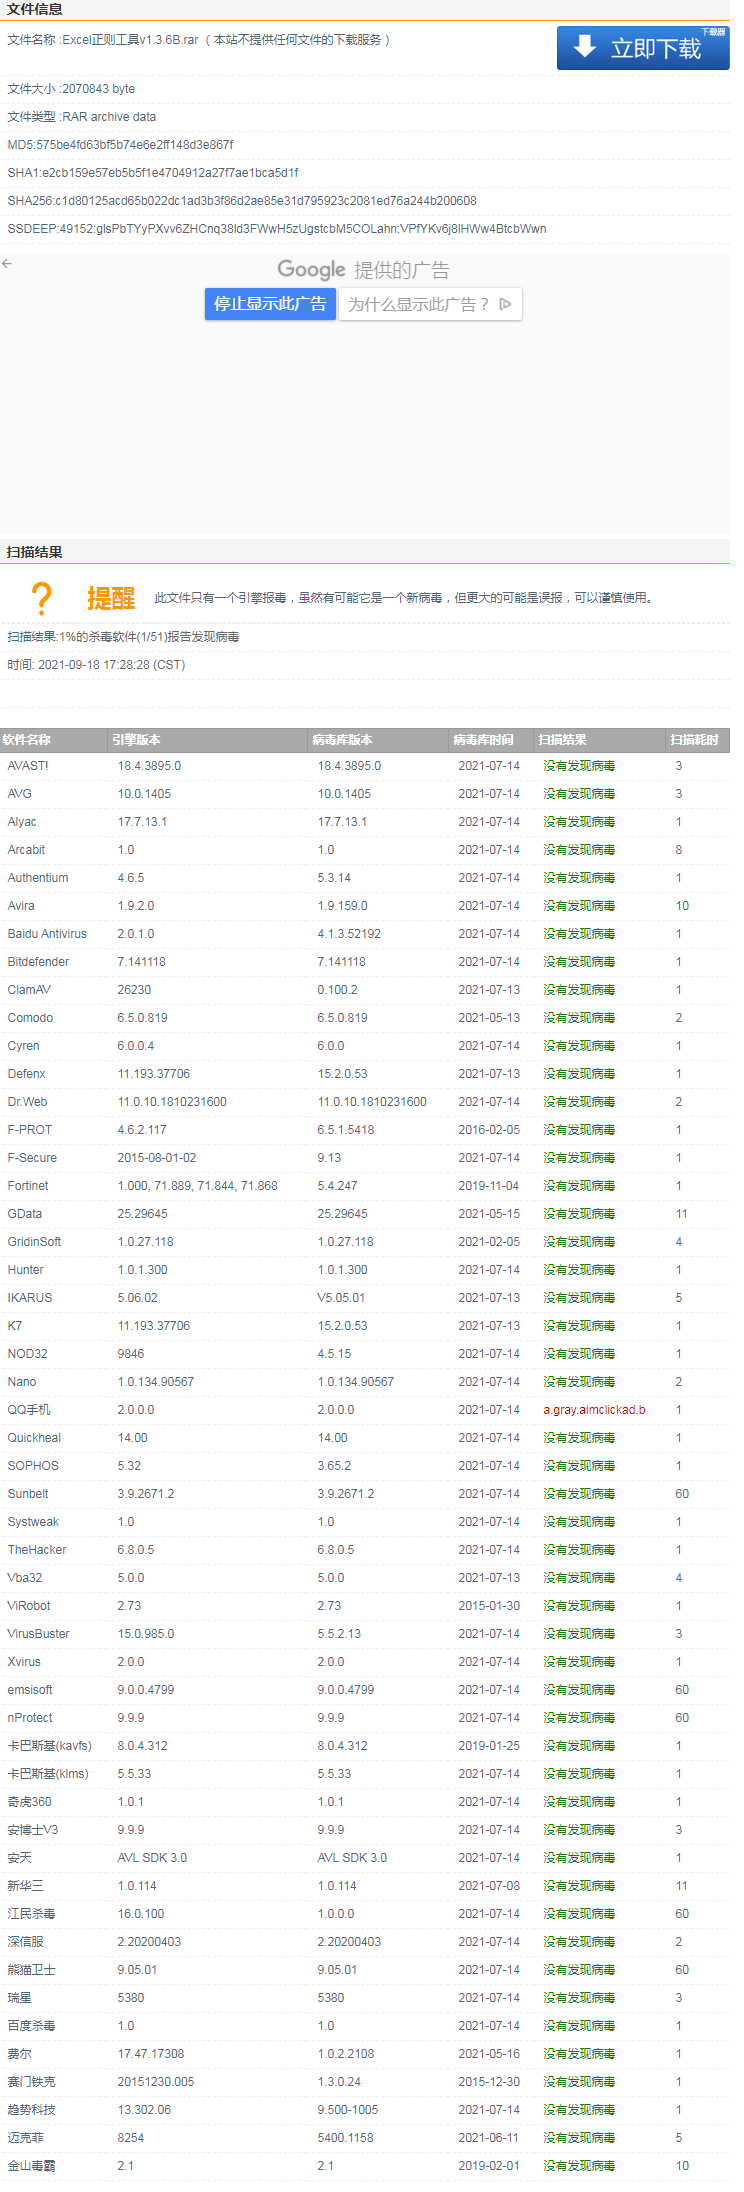744x2192 pixels.
Task: Select the Bitdefender row name
Action: 38,962
